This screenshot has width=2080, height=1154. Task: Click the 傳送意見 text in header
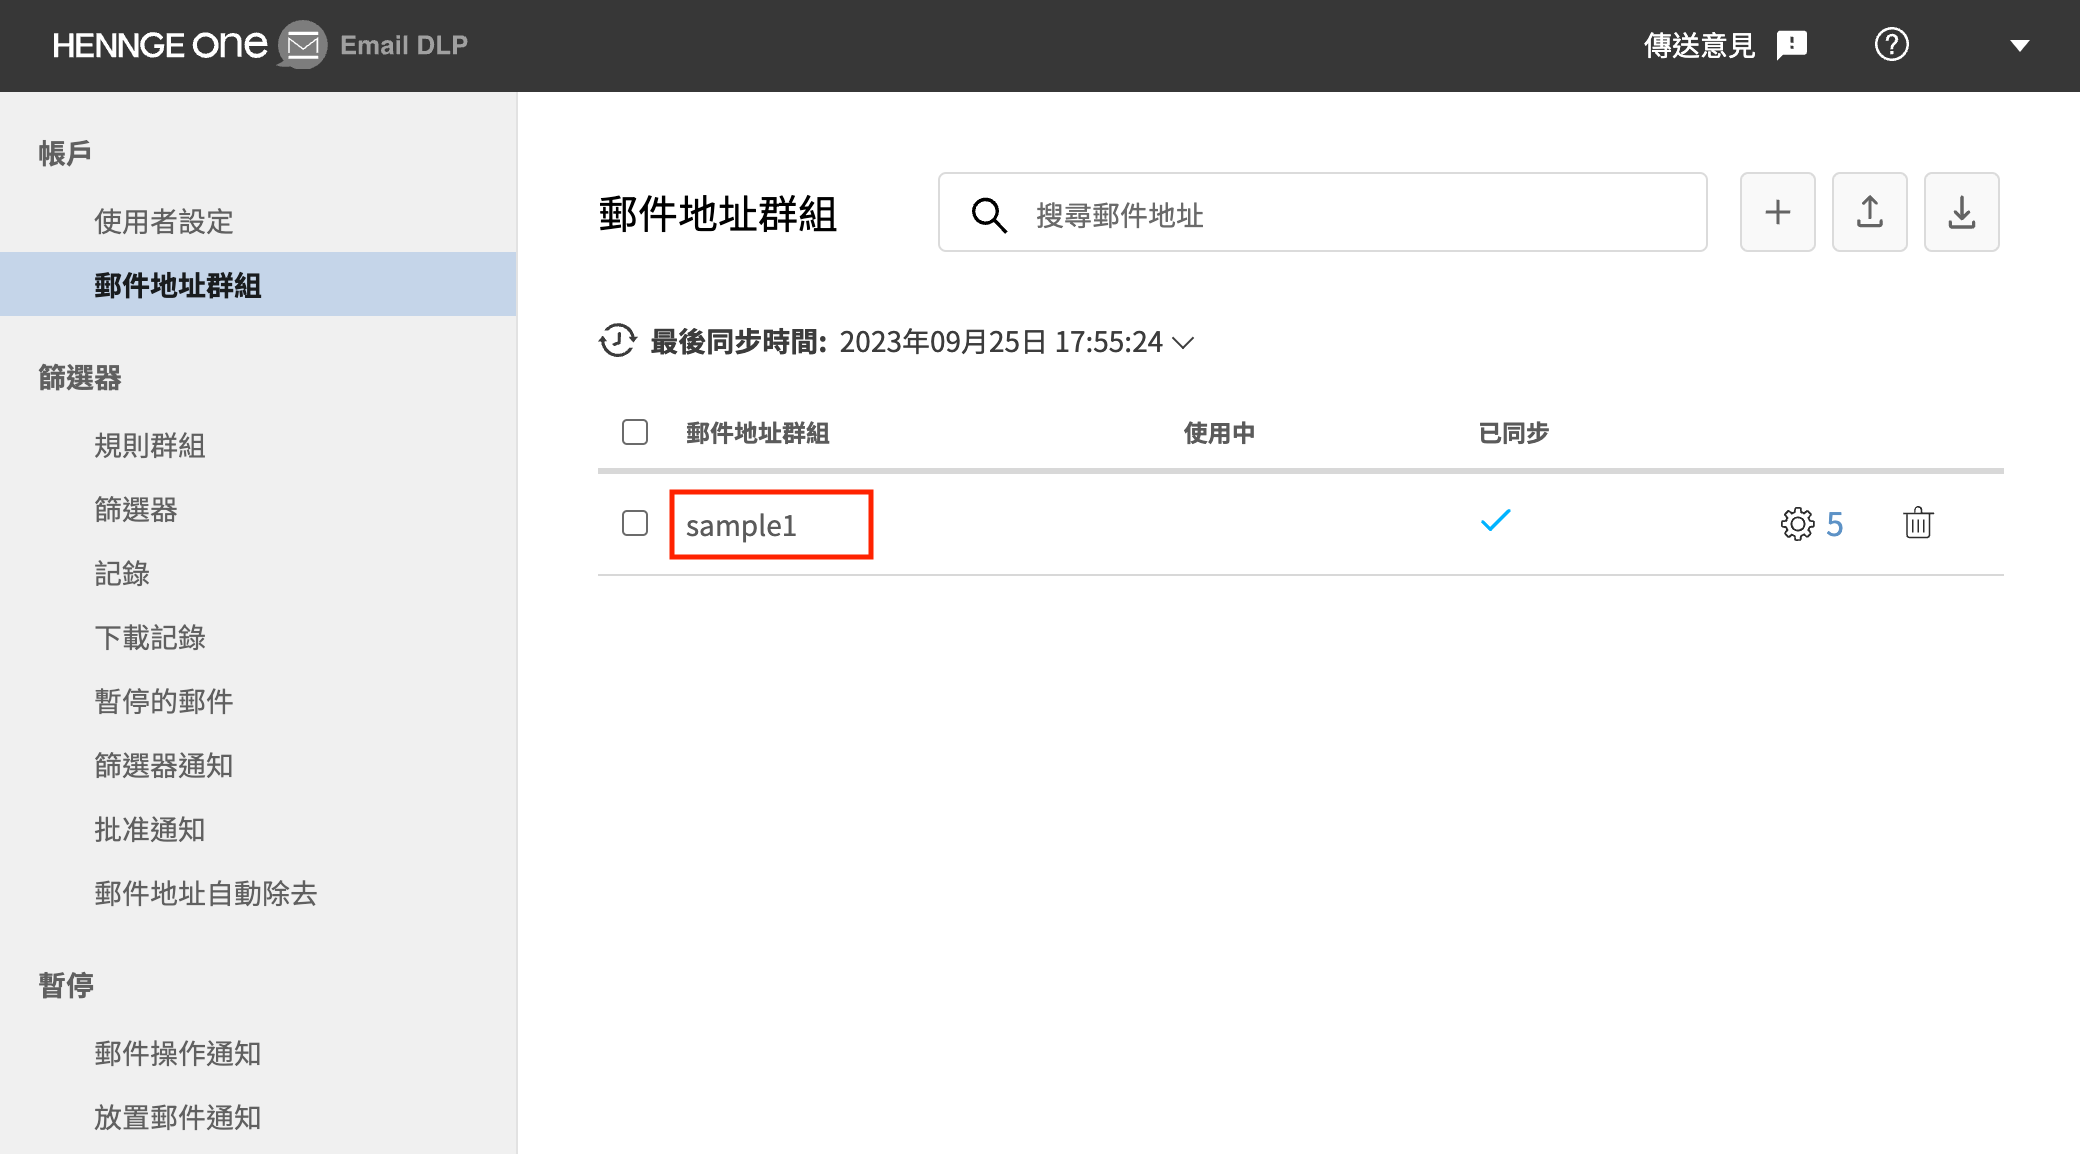1699,45
